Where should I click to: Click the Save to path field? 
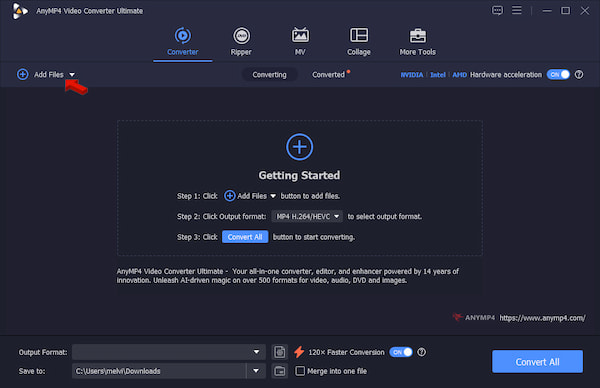coord(159,371)
